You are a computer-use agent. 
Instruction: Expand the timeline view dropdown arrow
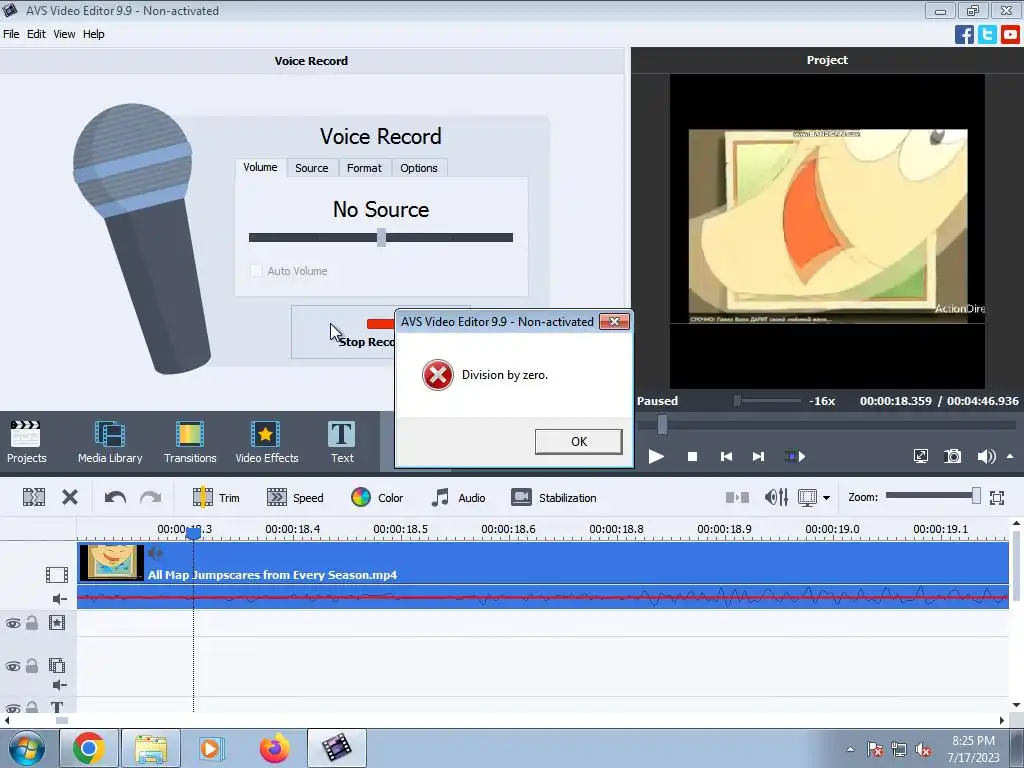click(826, 498)
